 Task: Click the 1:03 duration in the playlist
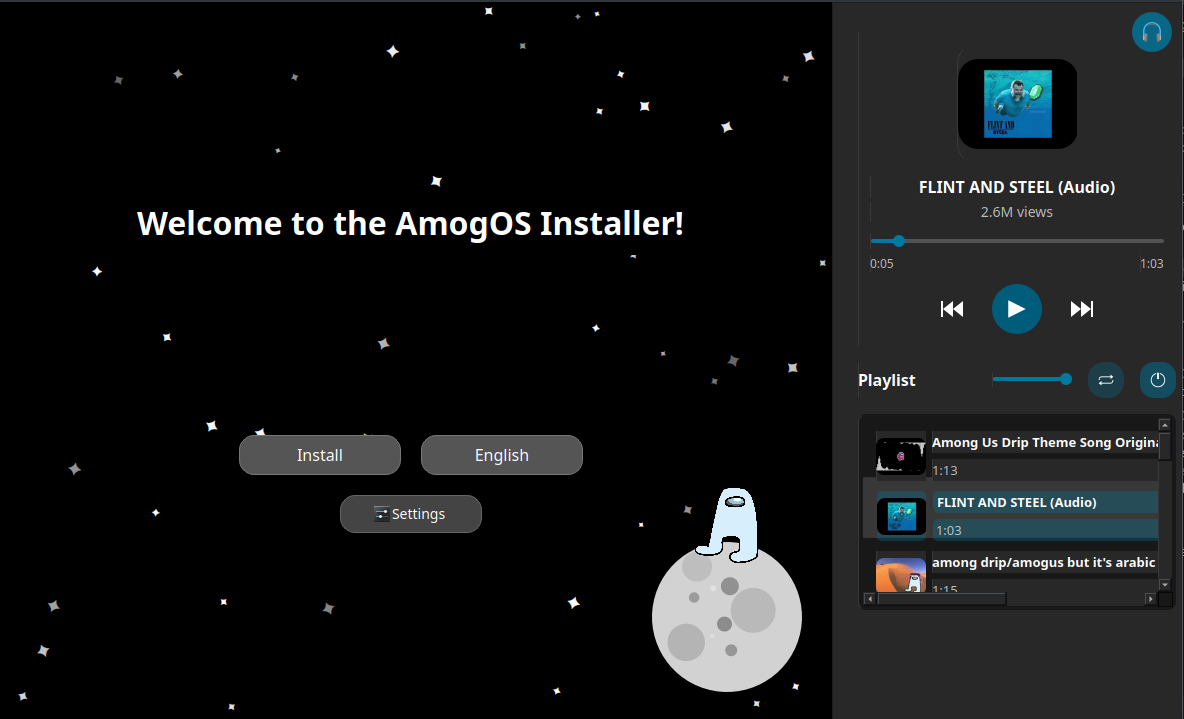pos(949,530)
